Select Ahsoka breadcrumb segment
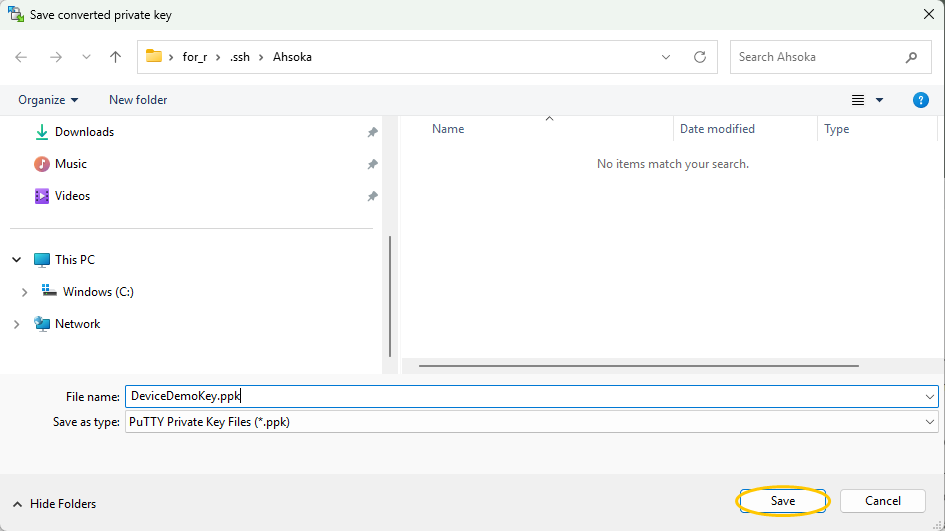Image resolution: width=945 pixels, height=531 pixels. coord(292,57)
